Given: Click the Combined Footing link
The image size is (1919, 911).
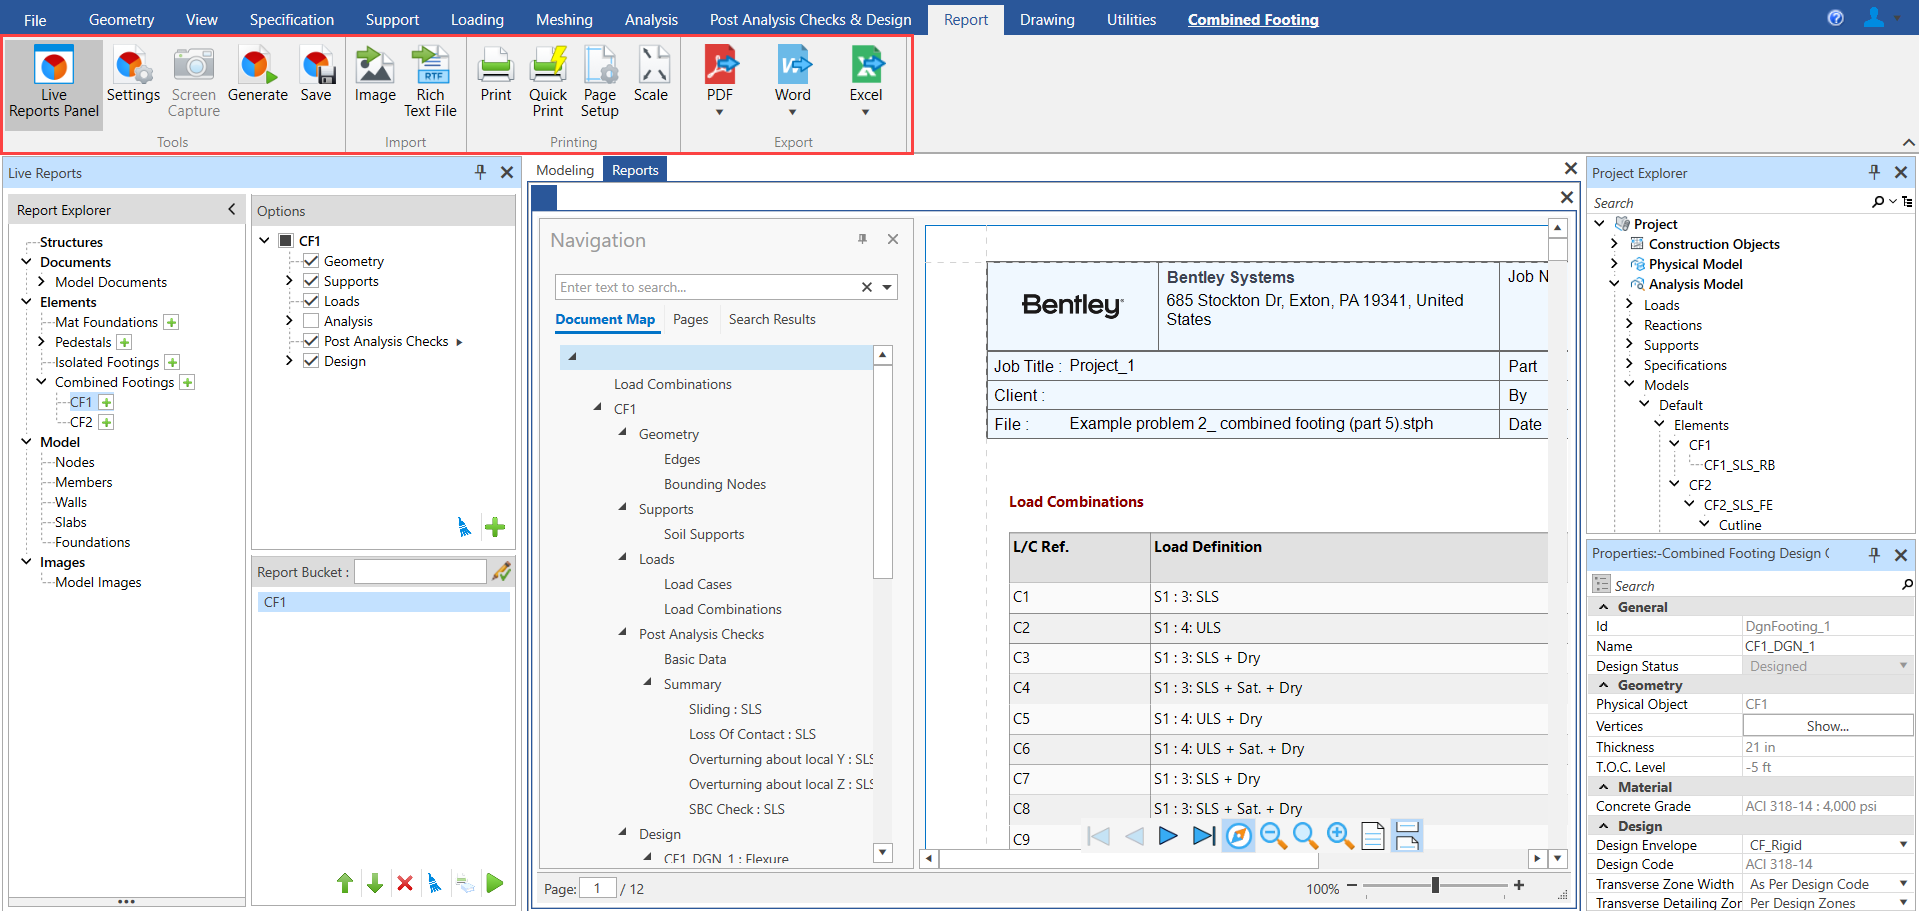Looking at the screenshot, I should [1253, 19].
